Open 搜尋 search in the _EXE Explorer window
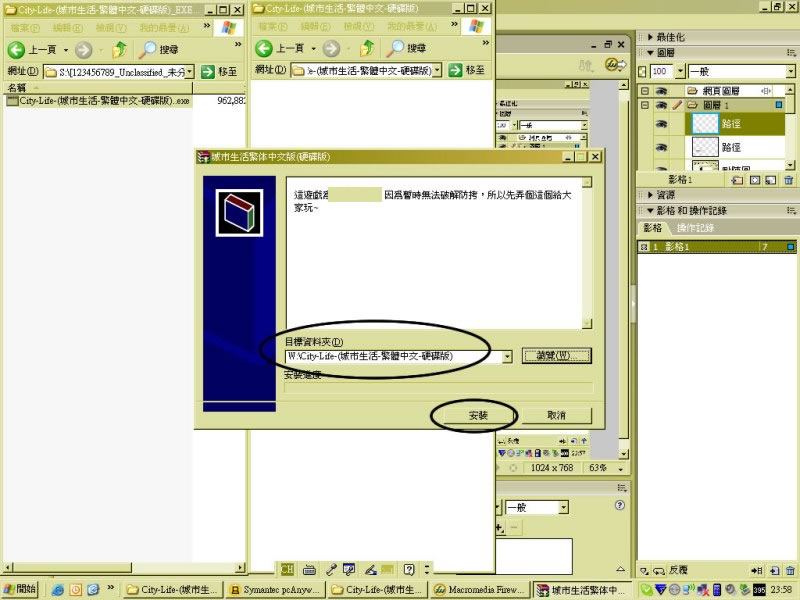 click(159, 49)
